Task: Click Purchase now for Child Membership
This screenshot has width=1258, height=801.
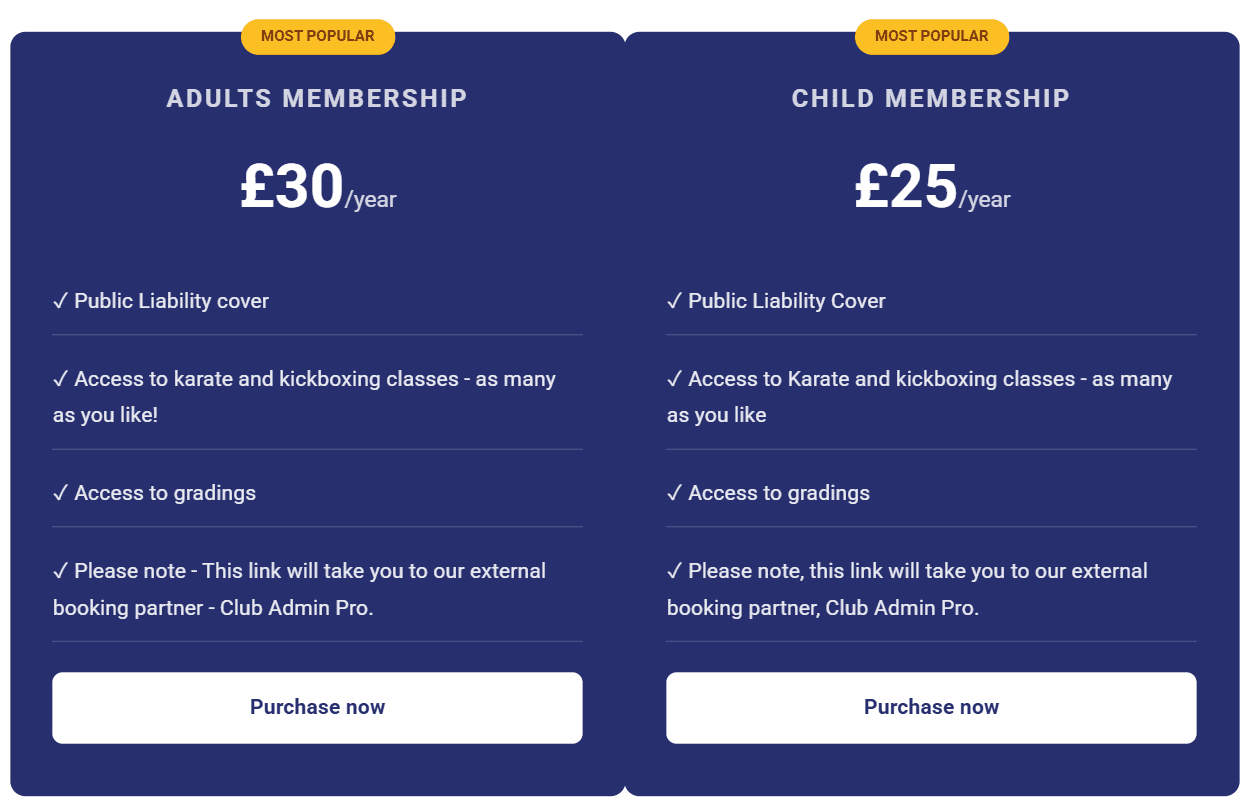Action: tap(931, 707)
